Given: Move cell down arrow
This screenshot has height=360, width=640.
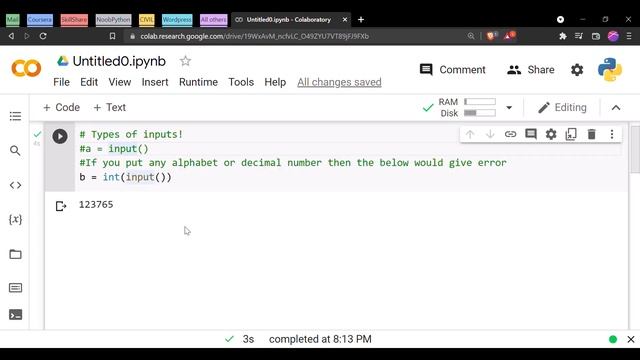Looking at the screenshot, I should (x=490, y=134).
